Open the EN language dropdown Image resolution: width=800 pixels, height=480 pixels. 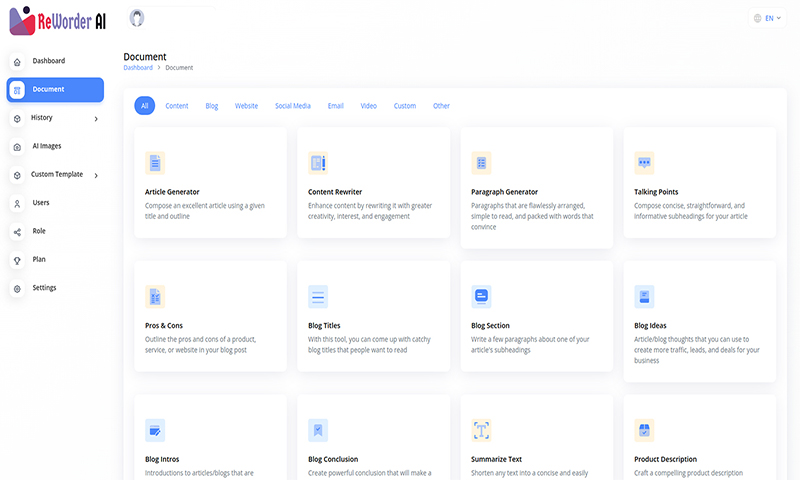pos(767,18)
